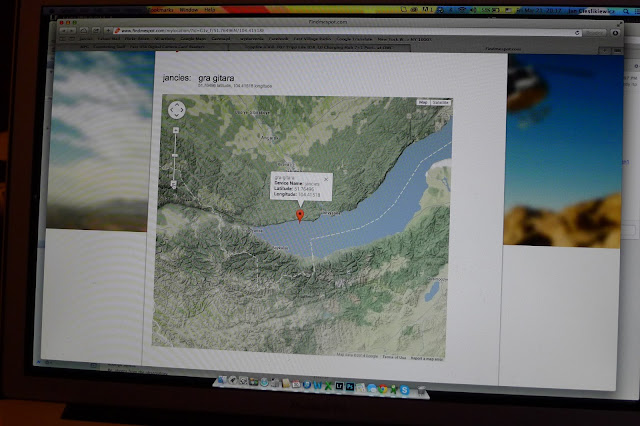Zoom out with the map minus button
This screenshot has height=426, width=640.
(174, 185)
